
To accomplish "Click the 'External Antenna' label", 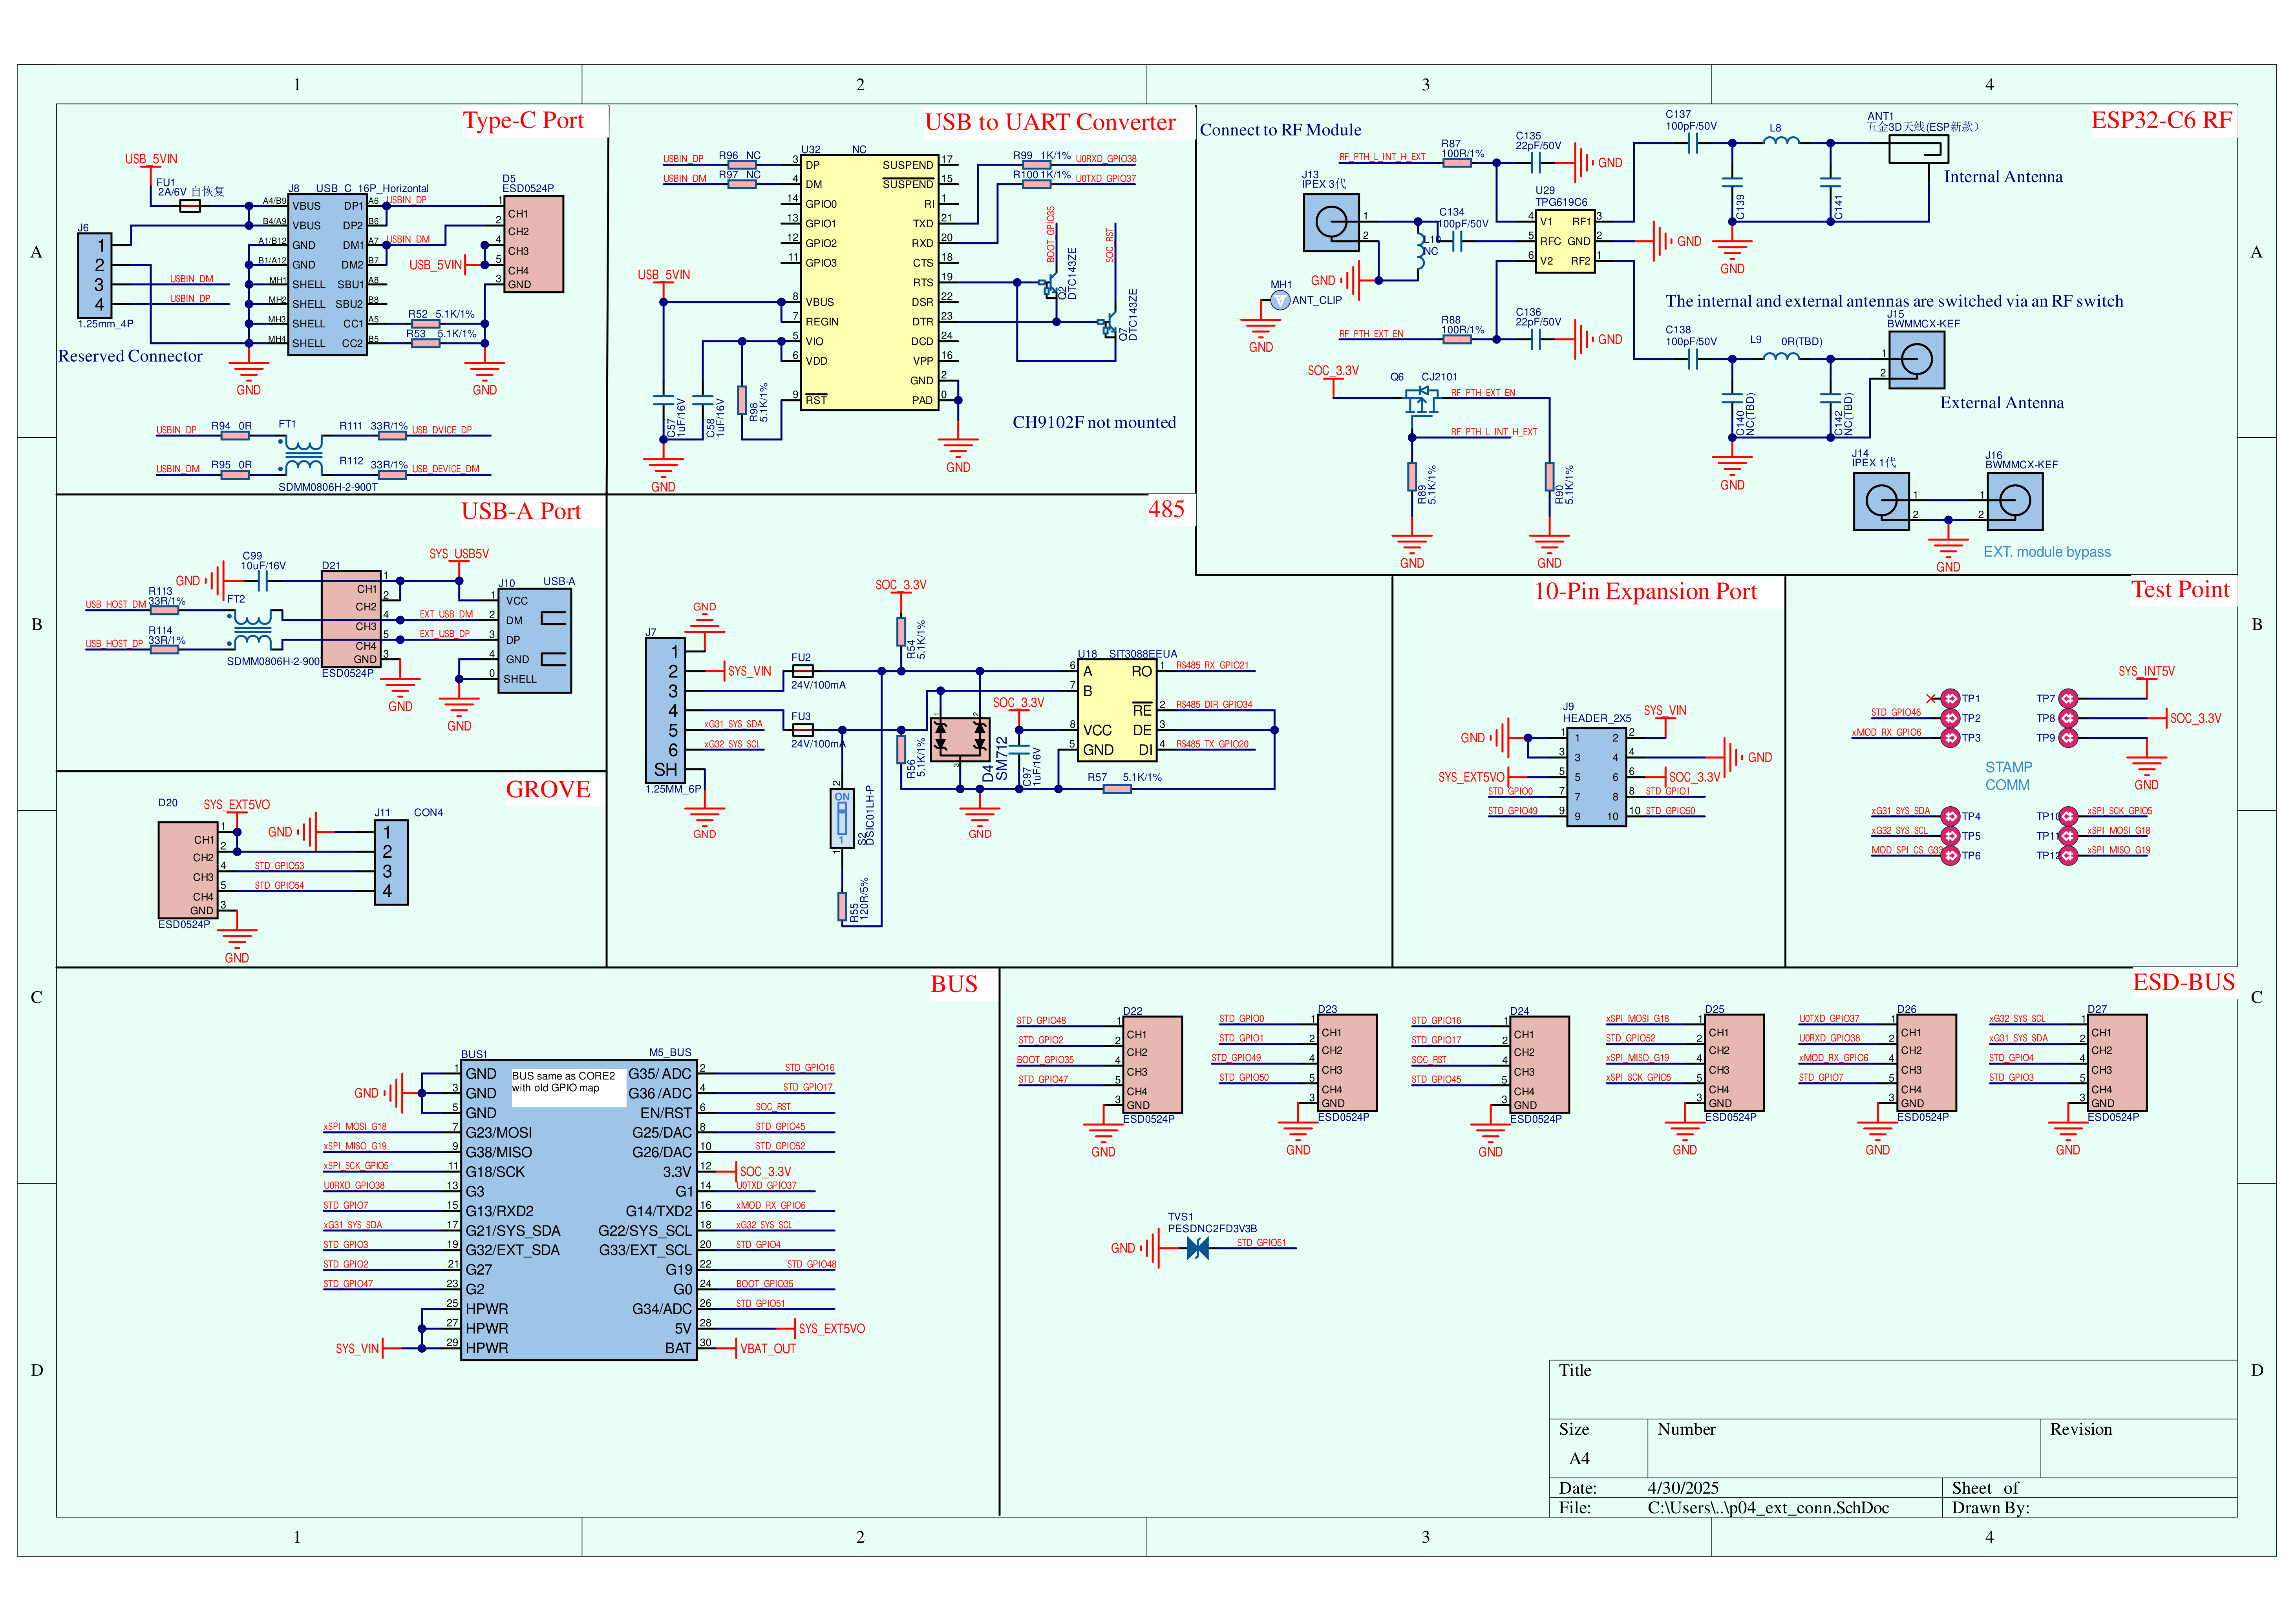I will point(2002,403).
